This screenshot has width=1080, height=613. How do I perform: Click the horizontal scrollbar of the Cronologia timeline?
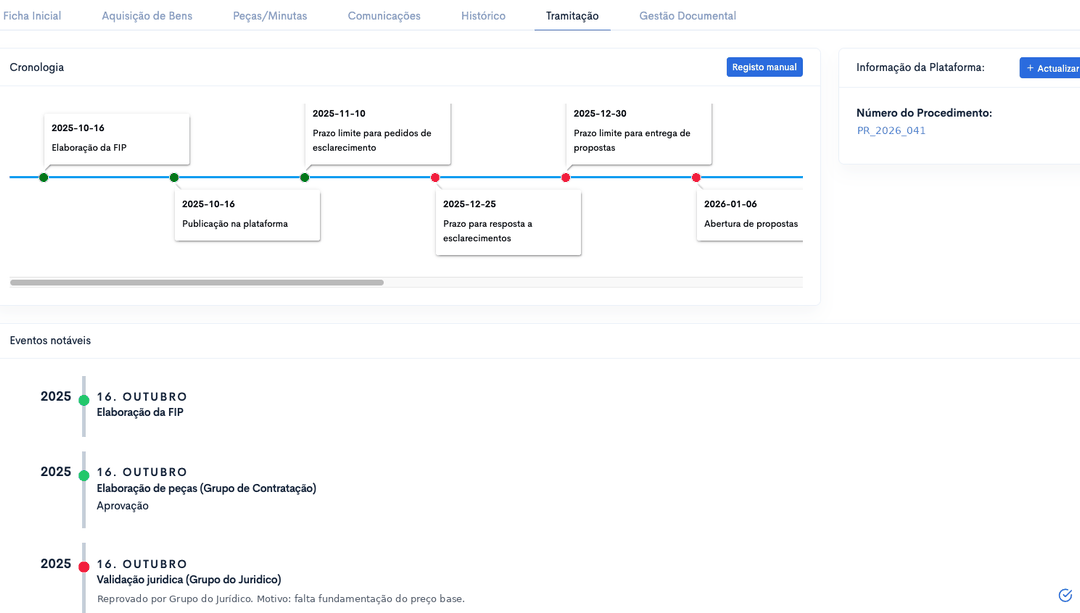tap(197, 282)
